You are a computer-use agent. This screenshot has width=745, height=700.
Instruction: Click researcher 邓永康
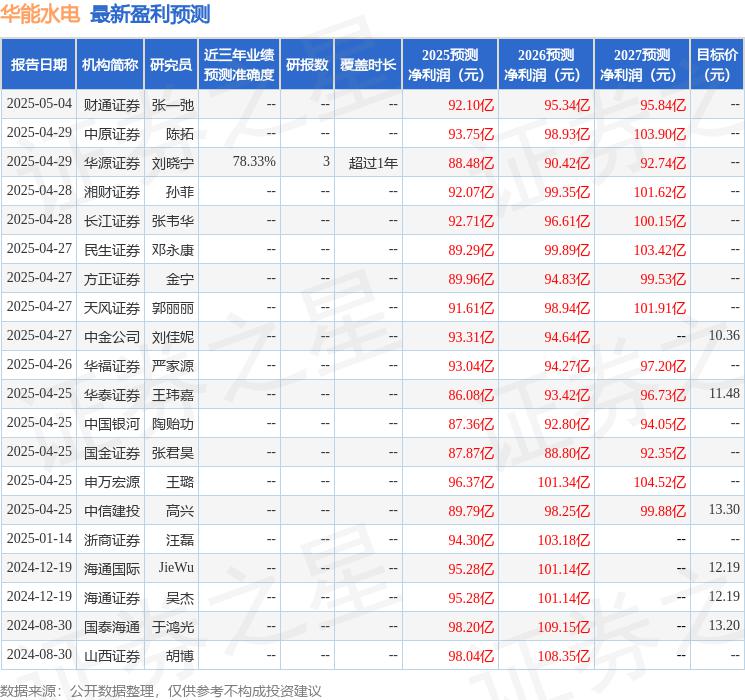coord(172,250)
